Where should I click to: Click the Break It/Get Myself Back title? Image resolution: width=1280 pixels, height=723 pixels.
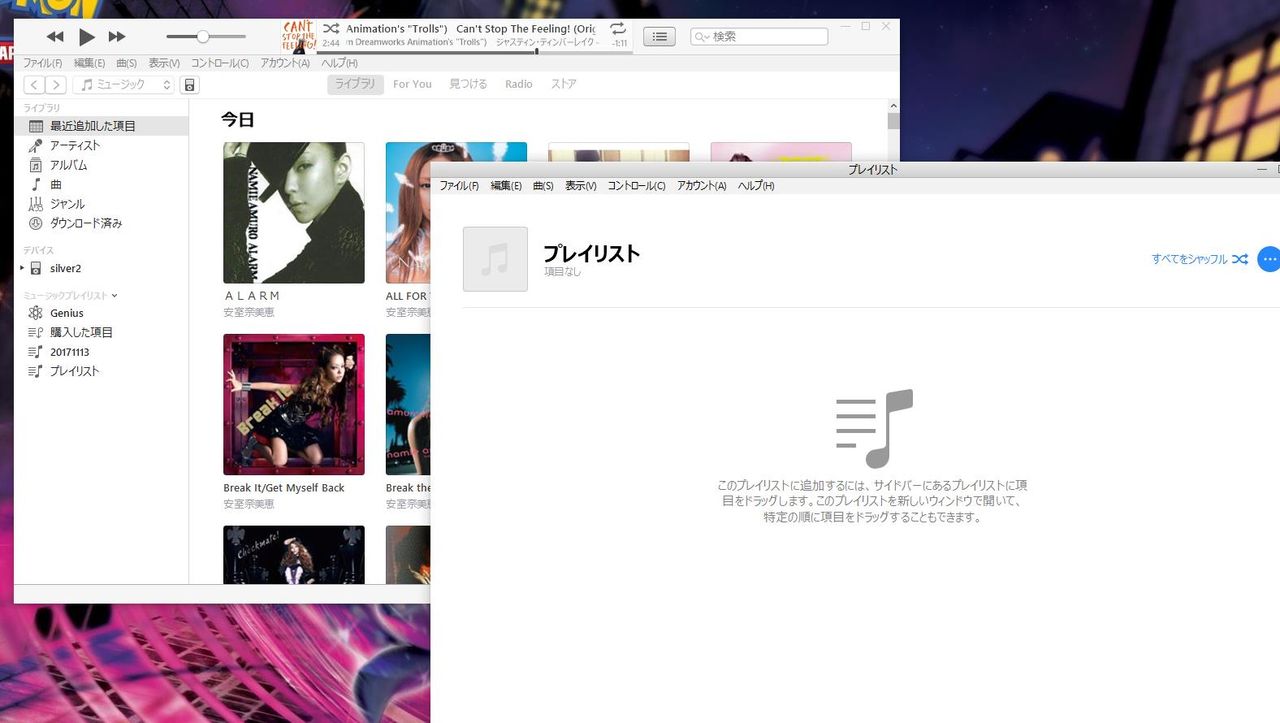click(x=284, y=488)
